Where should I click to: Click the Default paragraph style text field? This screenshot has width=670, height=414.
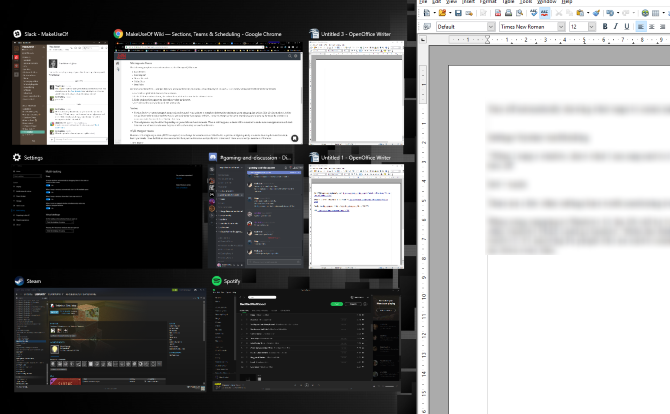click(461, 26)
